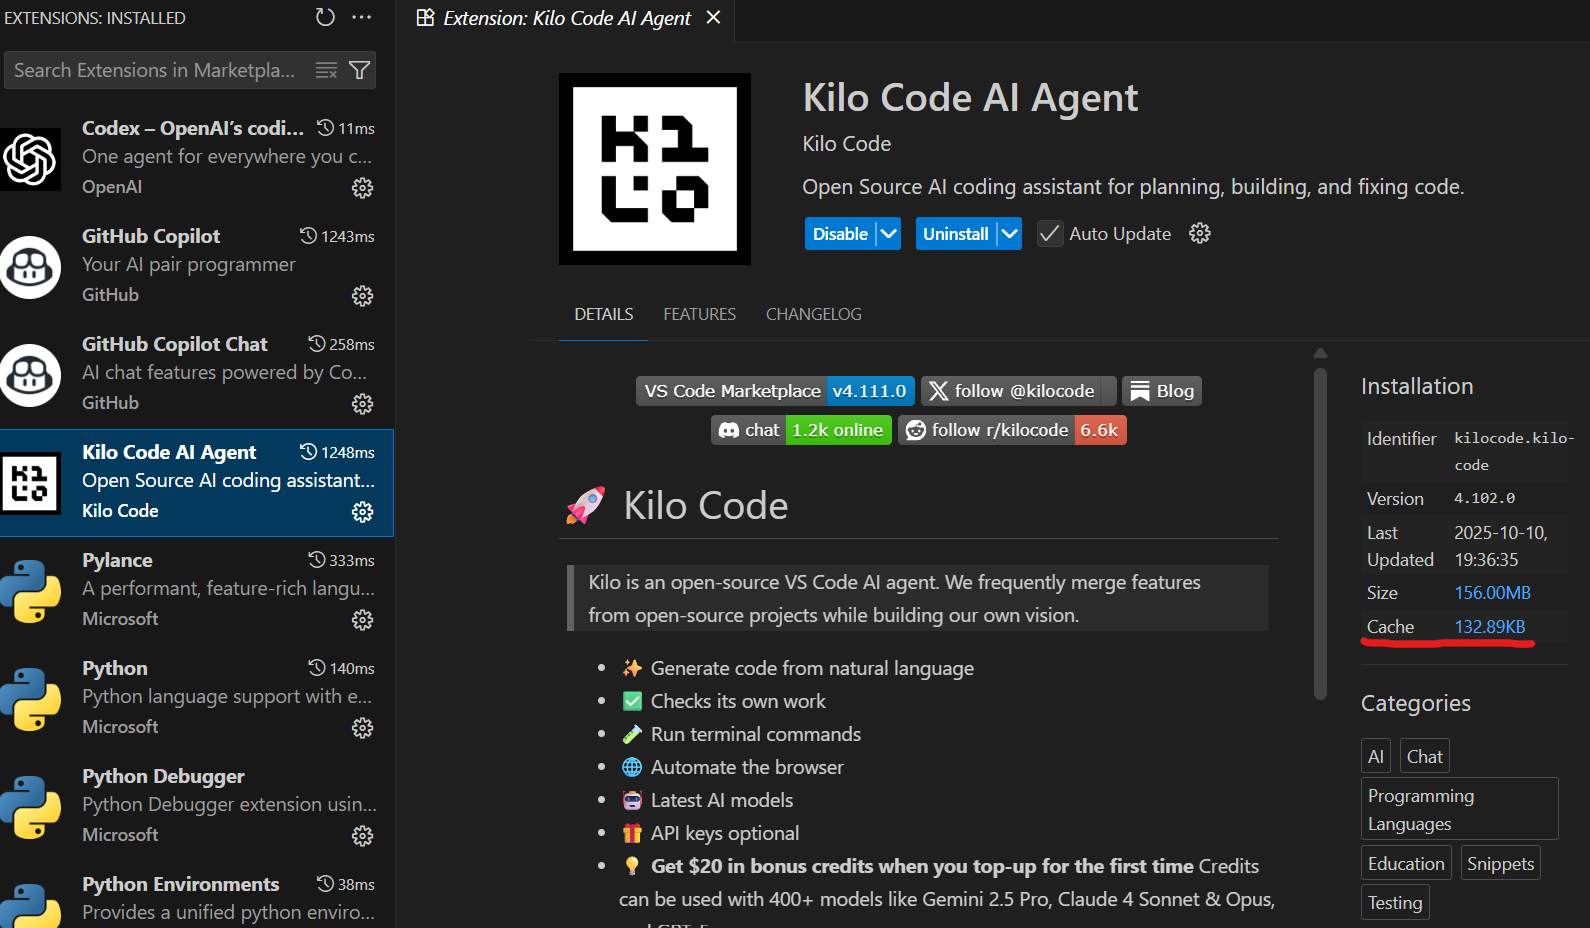This screenshot has height=928, width=1590.
Task: Open the Snippets category tag
Action: [1500, 863]
